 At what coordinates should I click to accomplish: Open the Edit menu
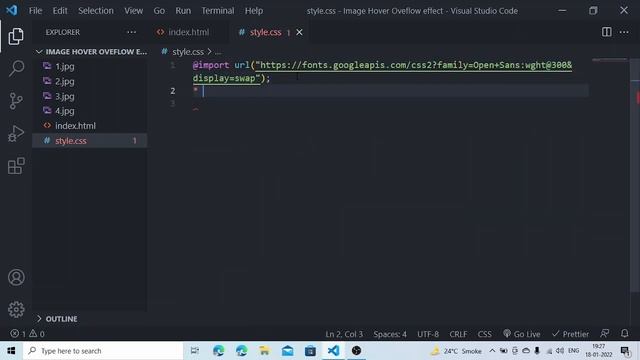coord(60,11)
